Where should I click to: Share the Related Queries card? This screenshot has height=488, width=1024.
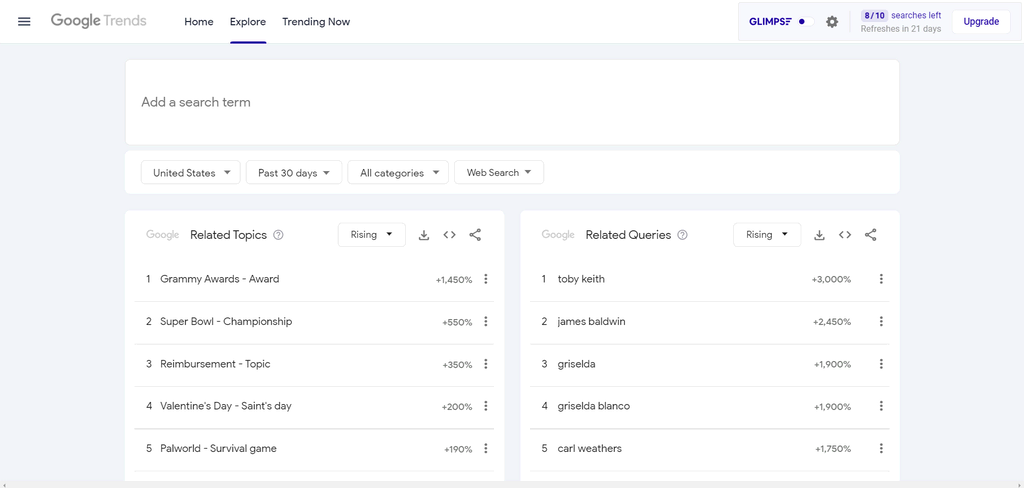point(871,235)
